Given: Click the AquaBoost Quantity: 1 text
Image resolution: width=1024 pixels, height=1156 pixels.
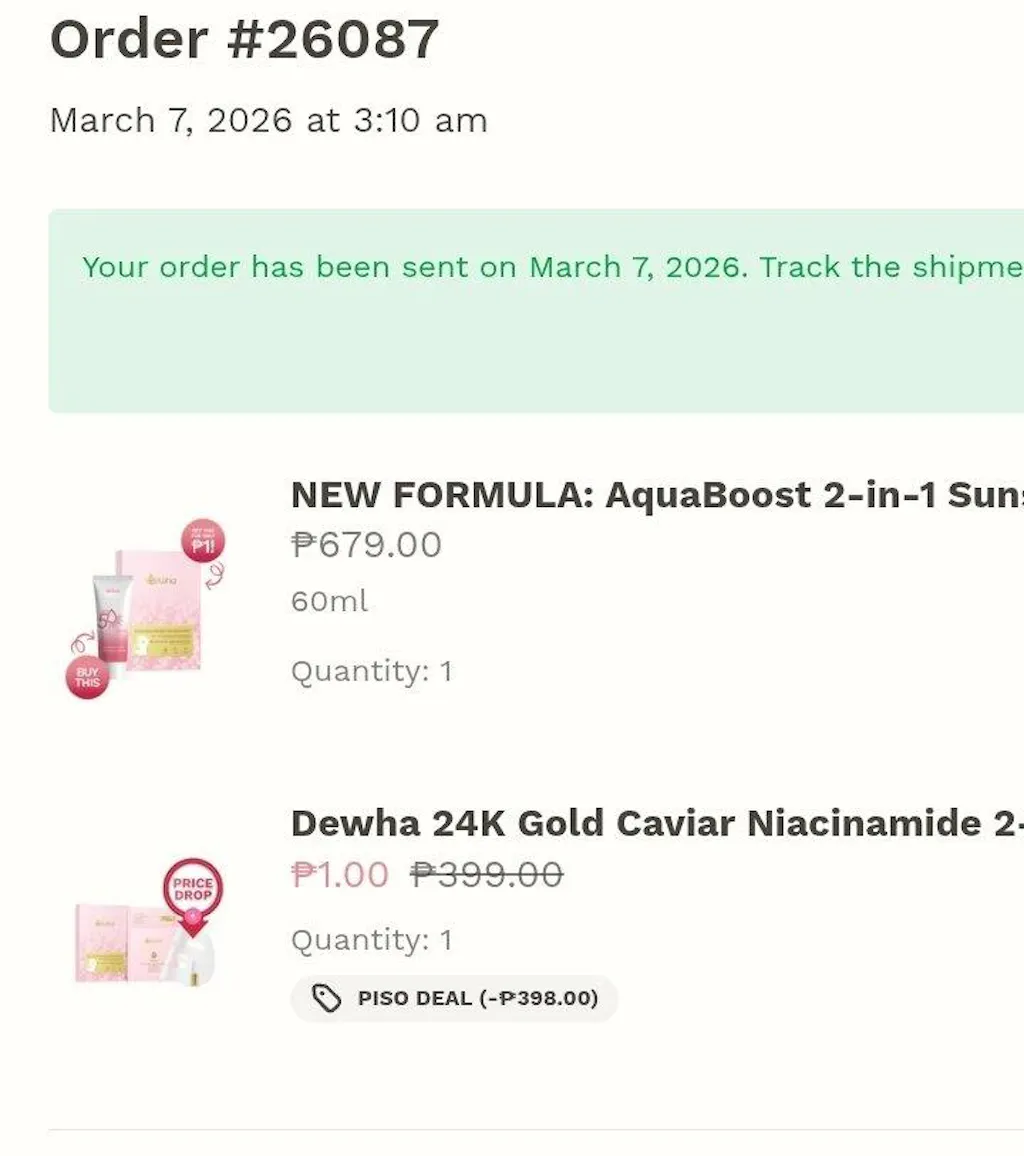Looking at the screenshot, I should tap(371, 671).
